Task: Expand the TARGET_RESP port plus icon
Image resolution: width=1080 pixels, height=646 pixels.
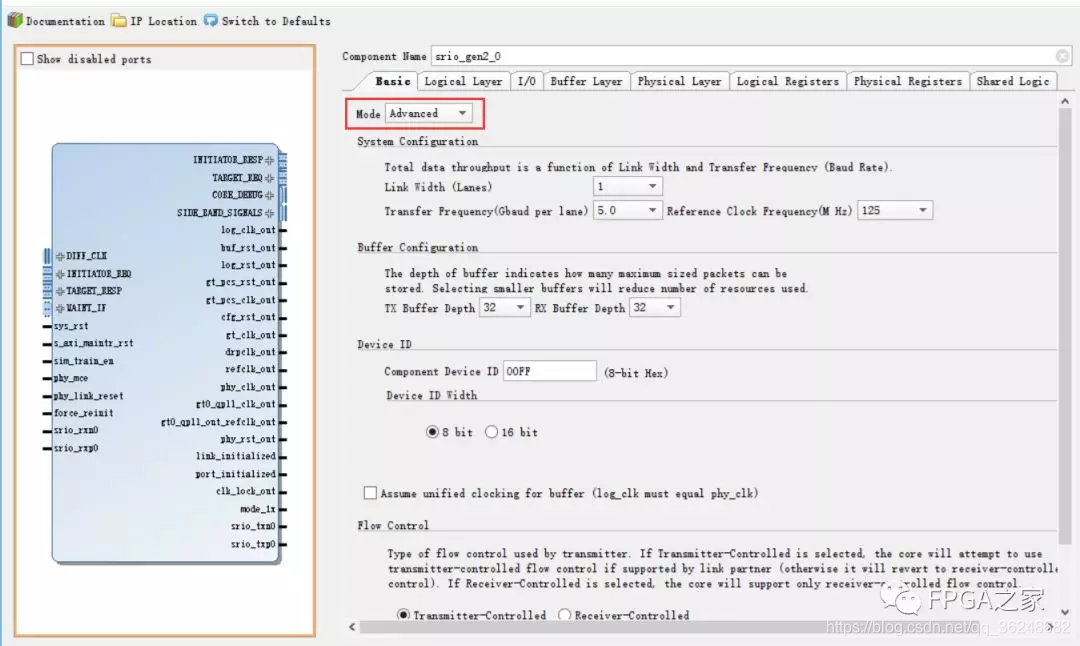Action: (x=60, y=291)
